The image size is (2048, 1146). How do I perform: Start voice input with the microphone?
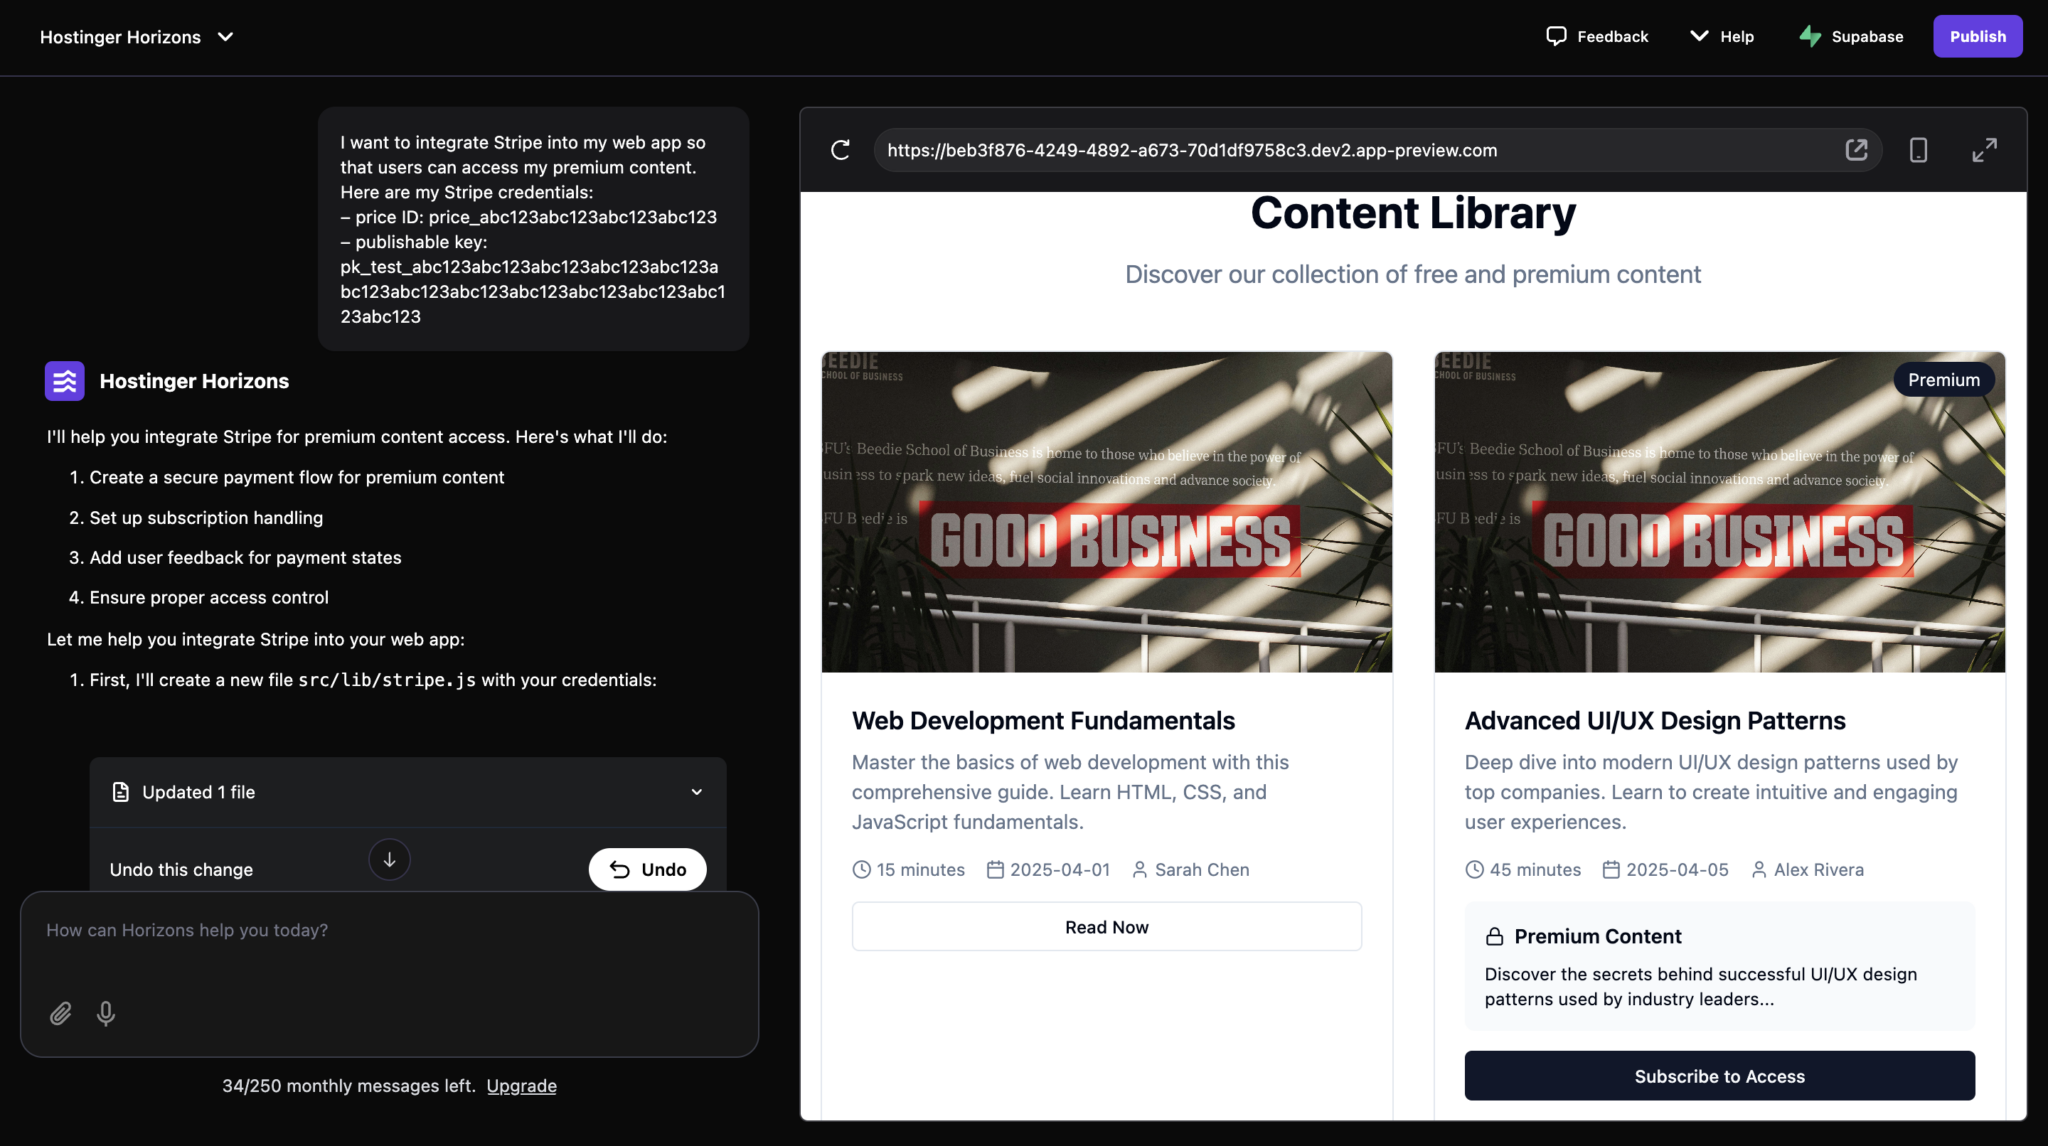click(105, 1013)
